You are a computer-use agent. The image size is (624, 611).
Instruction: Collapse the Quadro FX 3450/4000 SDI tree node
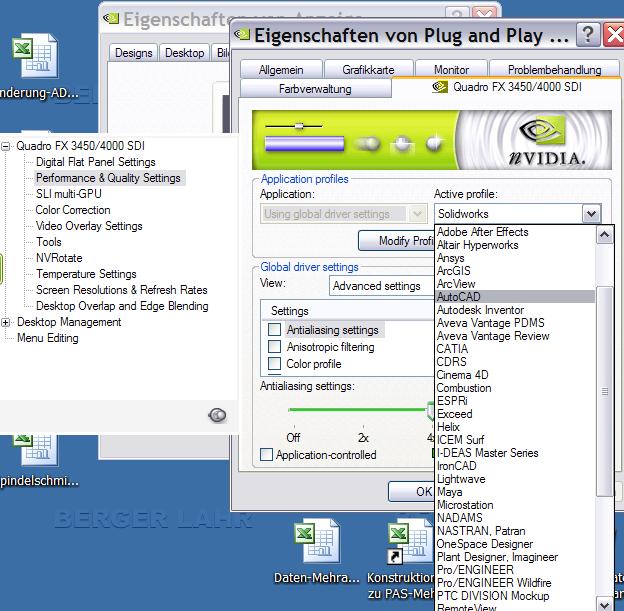pyautogui.click(x=6, y=146)
